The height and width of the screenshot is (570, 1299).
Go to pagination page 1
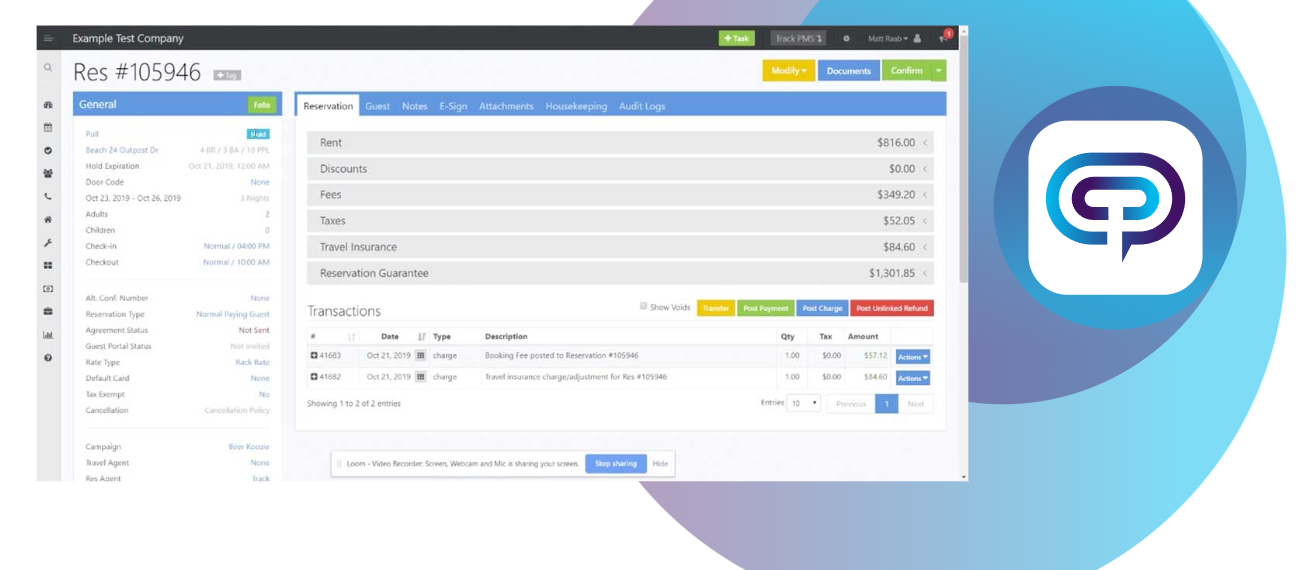pos(886,404)
